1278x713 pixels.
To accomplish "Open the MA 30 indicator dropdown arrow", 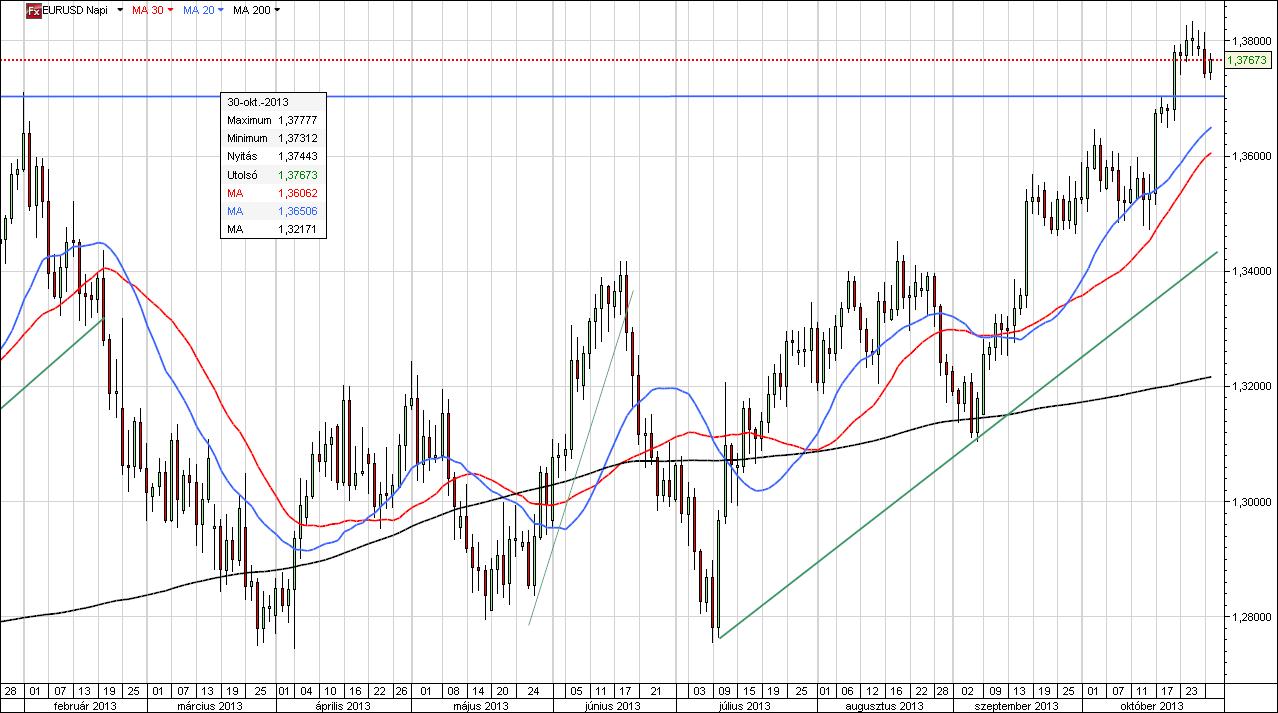I will (171, 10).
